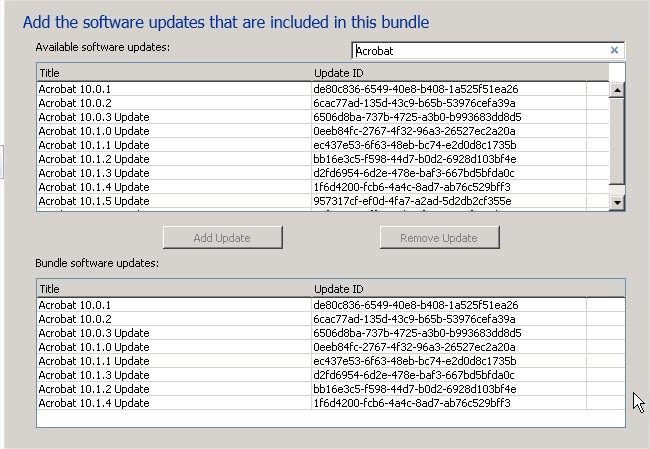Click ID bb16e3c5-f598-44d7-b0d2-6928d103bf4e in bundle list

click(x=415, y=389)
